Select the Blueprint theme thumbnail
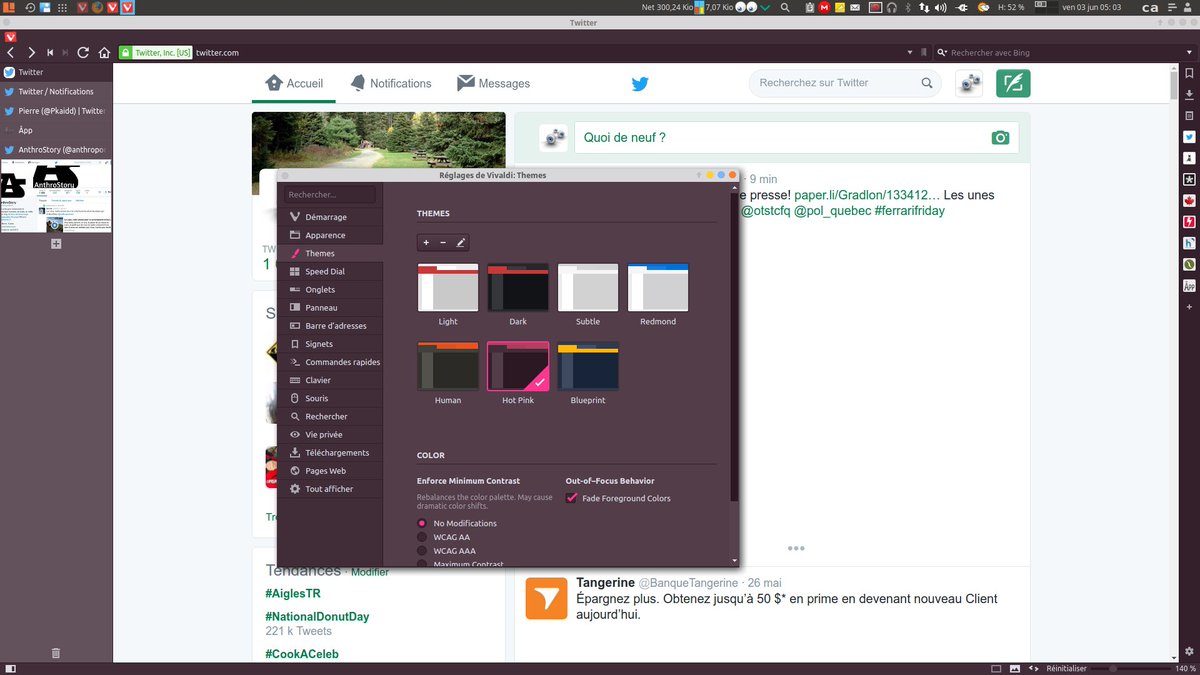The height and width of the screenshot is (675, 1200). (x=588, y=366)
